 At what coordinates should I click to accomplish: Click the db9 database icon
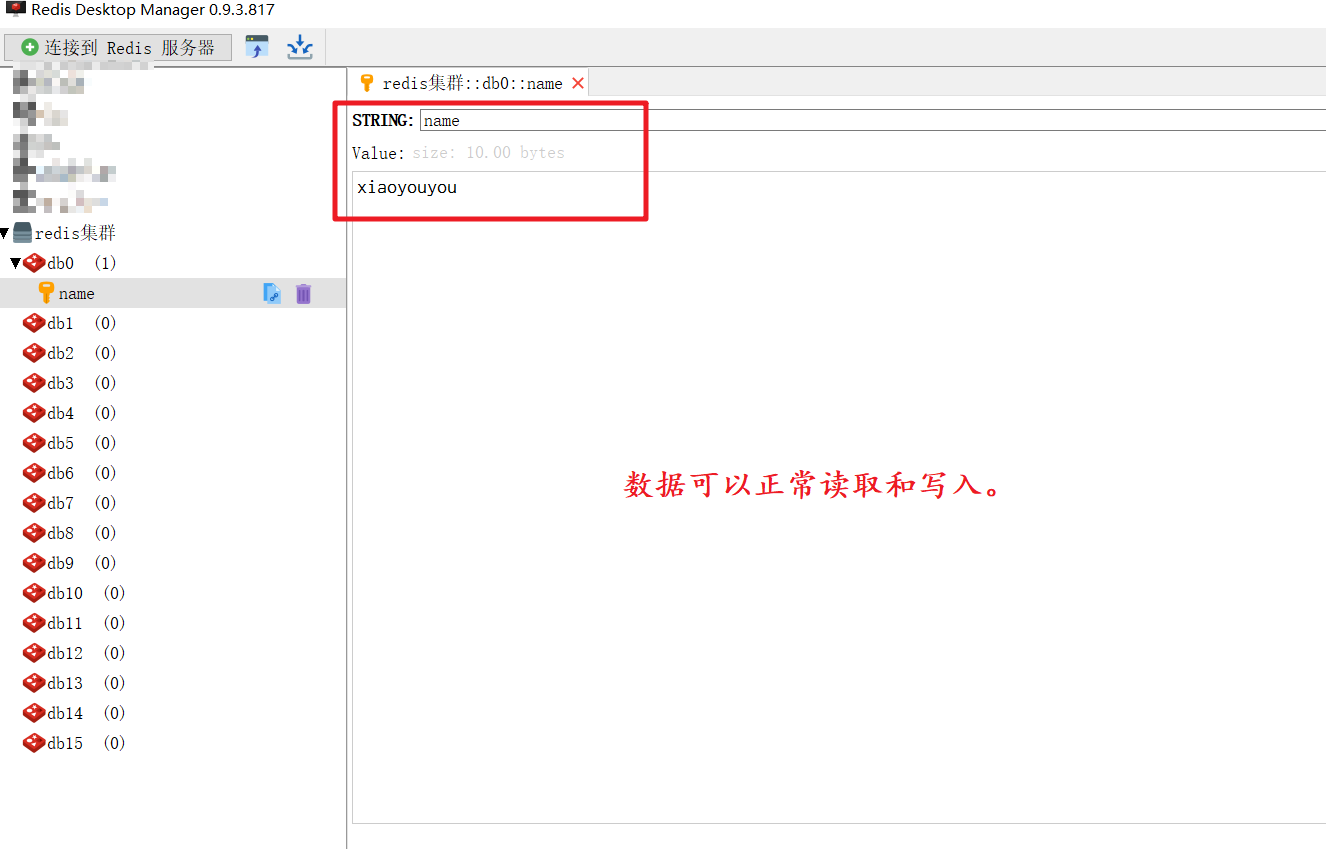[x=34, y=563]
